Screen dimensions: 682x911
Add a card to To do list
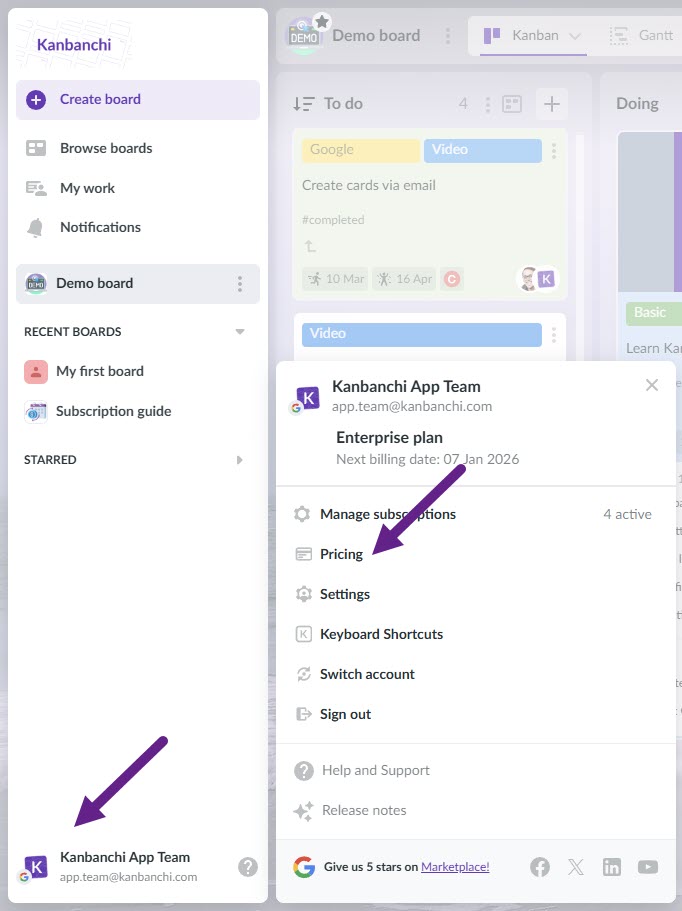[551, 104]
